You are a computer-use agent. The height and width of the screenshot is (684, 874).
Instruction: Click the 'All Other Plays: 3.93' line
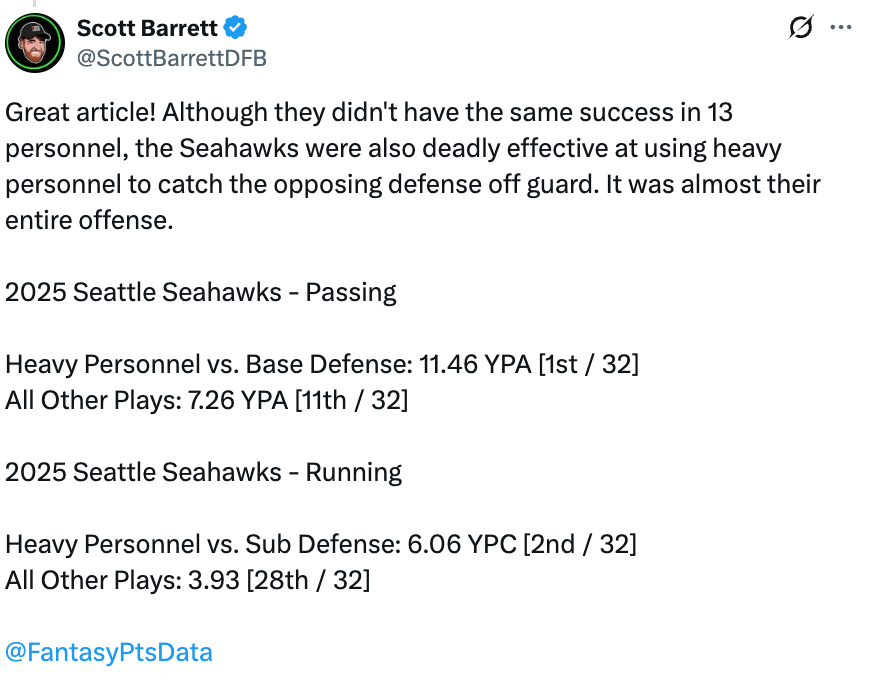[187, 580]
